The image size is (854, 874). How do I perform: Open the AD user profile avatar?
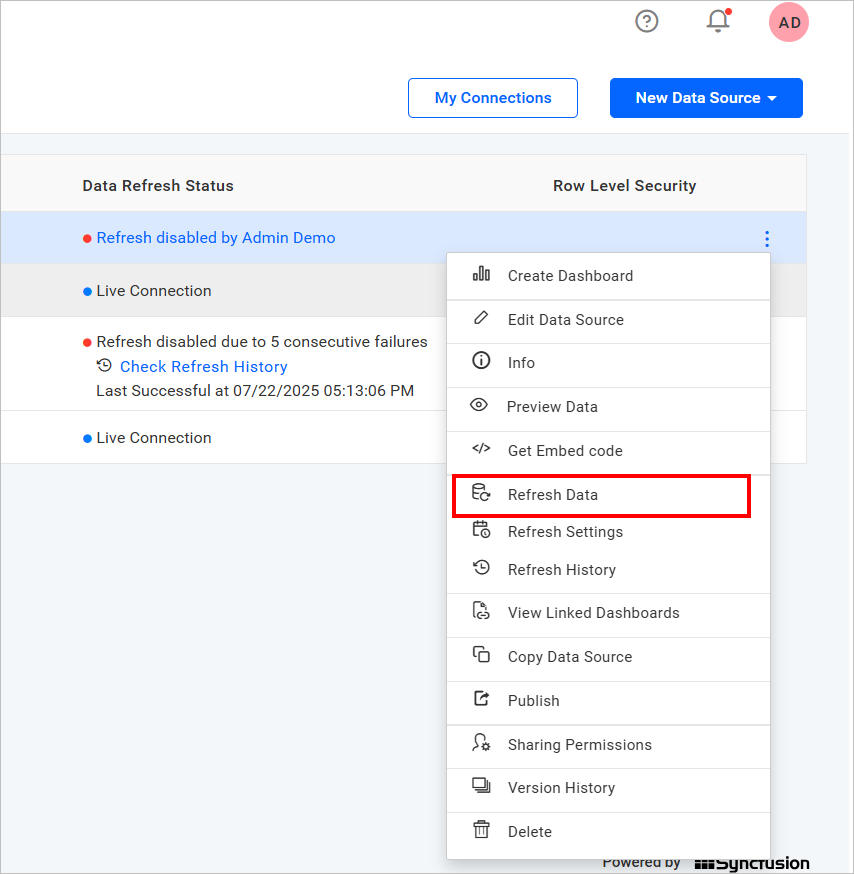click(x=789, y=22)
